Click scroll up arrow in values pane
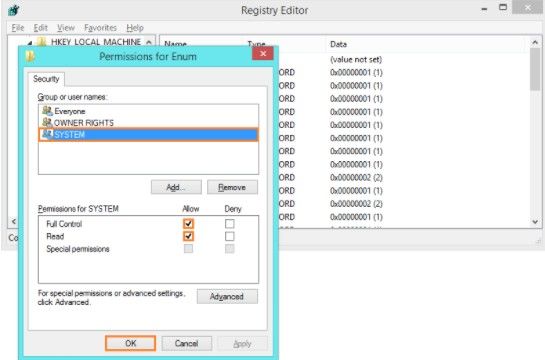Screen dimensions: 545x360 coord(535,42)
